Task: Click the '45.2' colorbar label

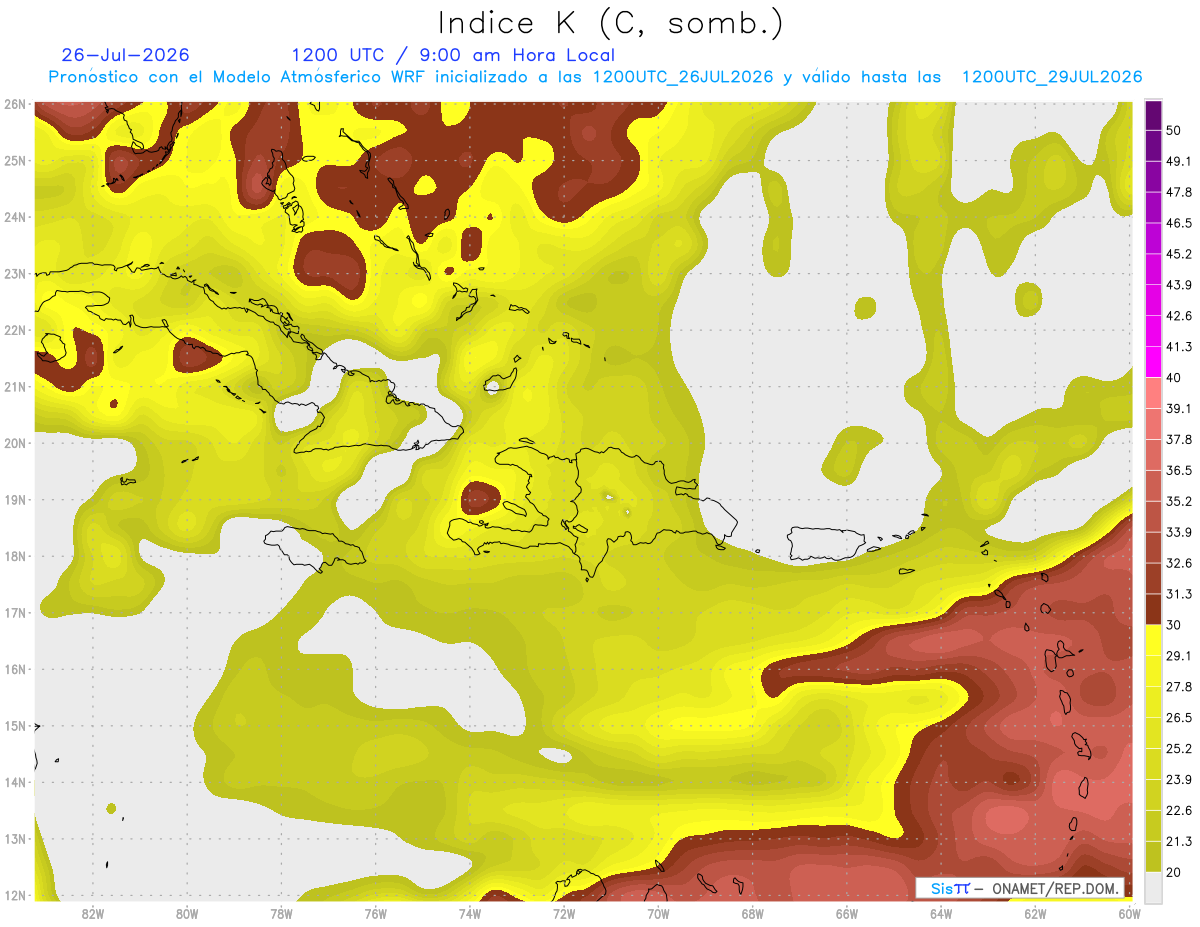Action: point(1179,254)
